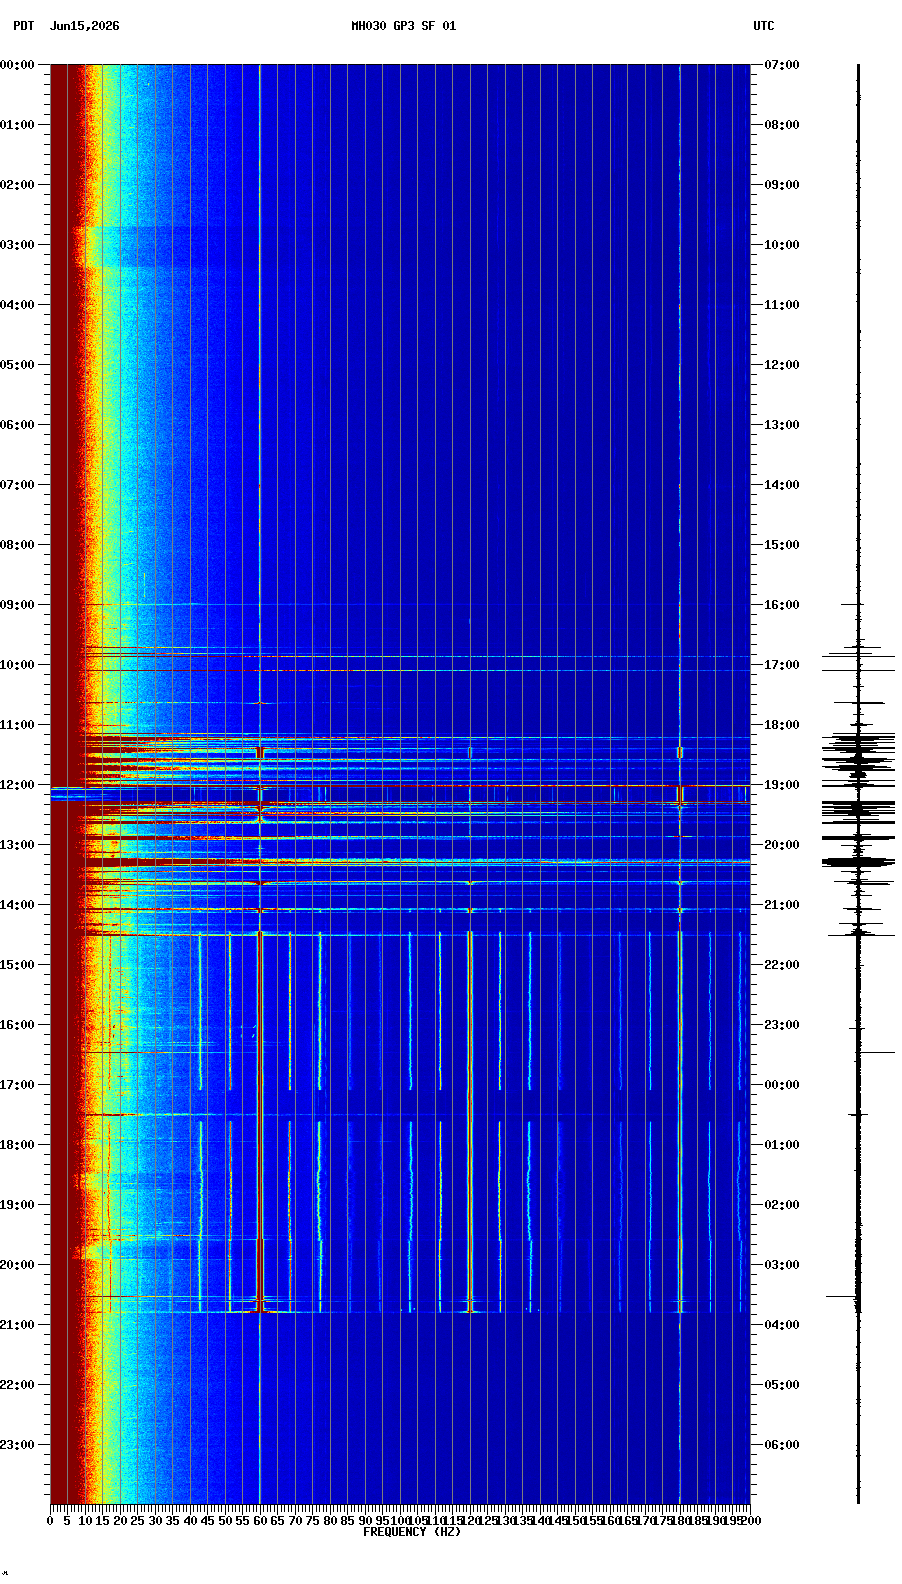902x1584 pixels.
Task: Select the 21:00 label on PDT axis
Action: click(x=17, y=1325)
